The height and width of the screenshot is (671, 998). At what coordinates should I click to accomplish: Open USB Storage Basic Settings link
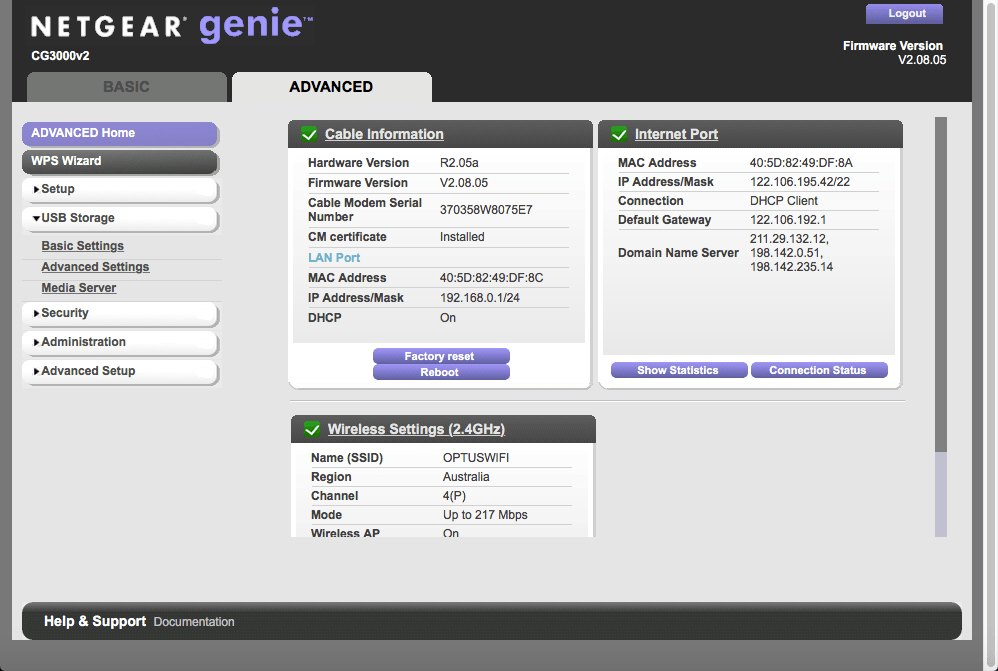pos(83,246)
